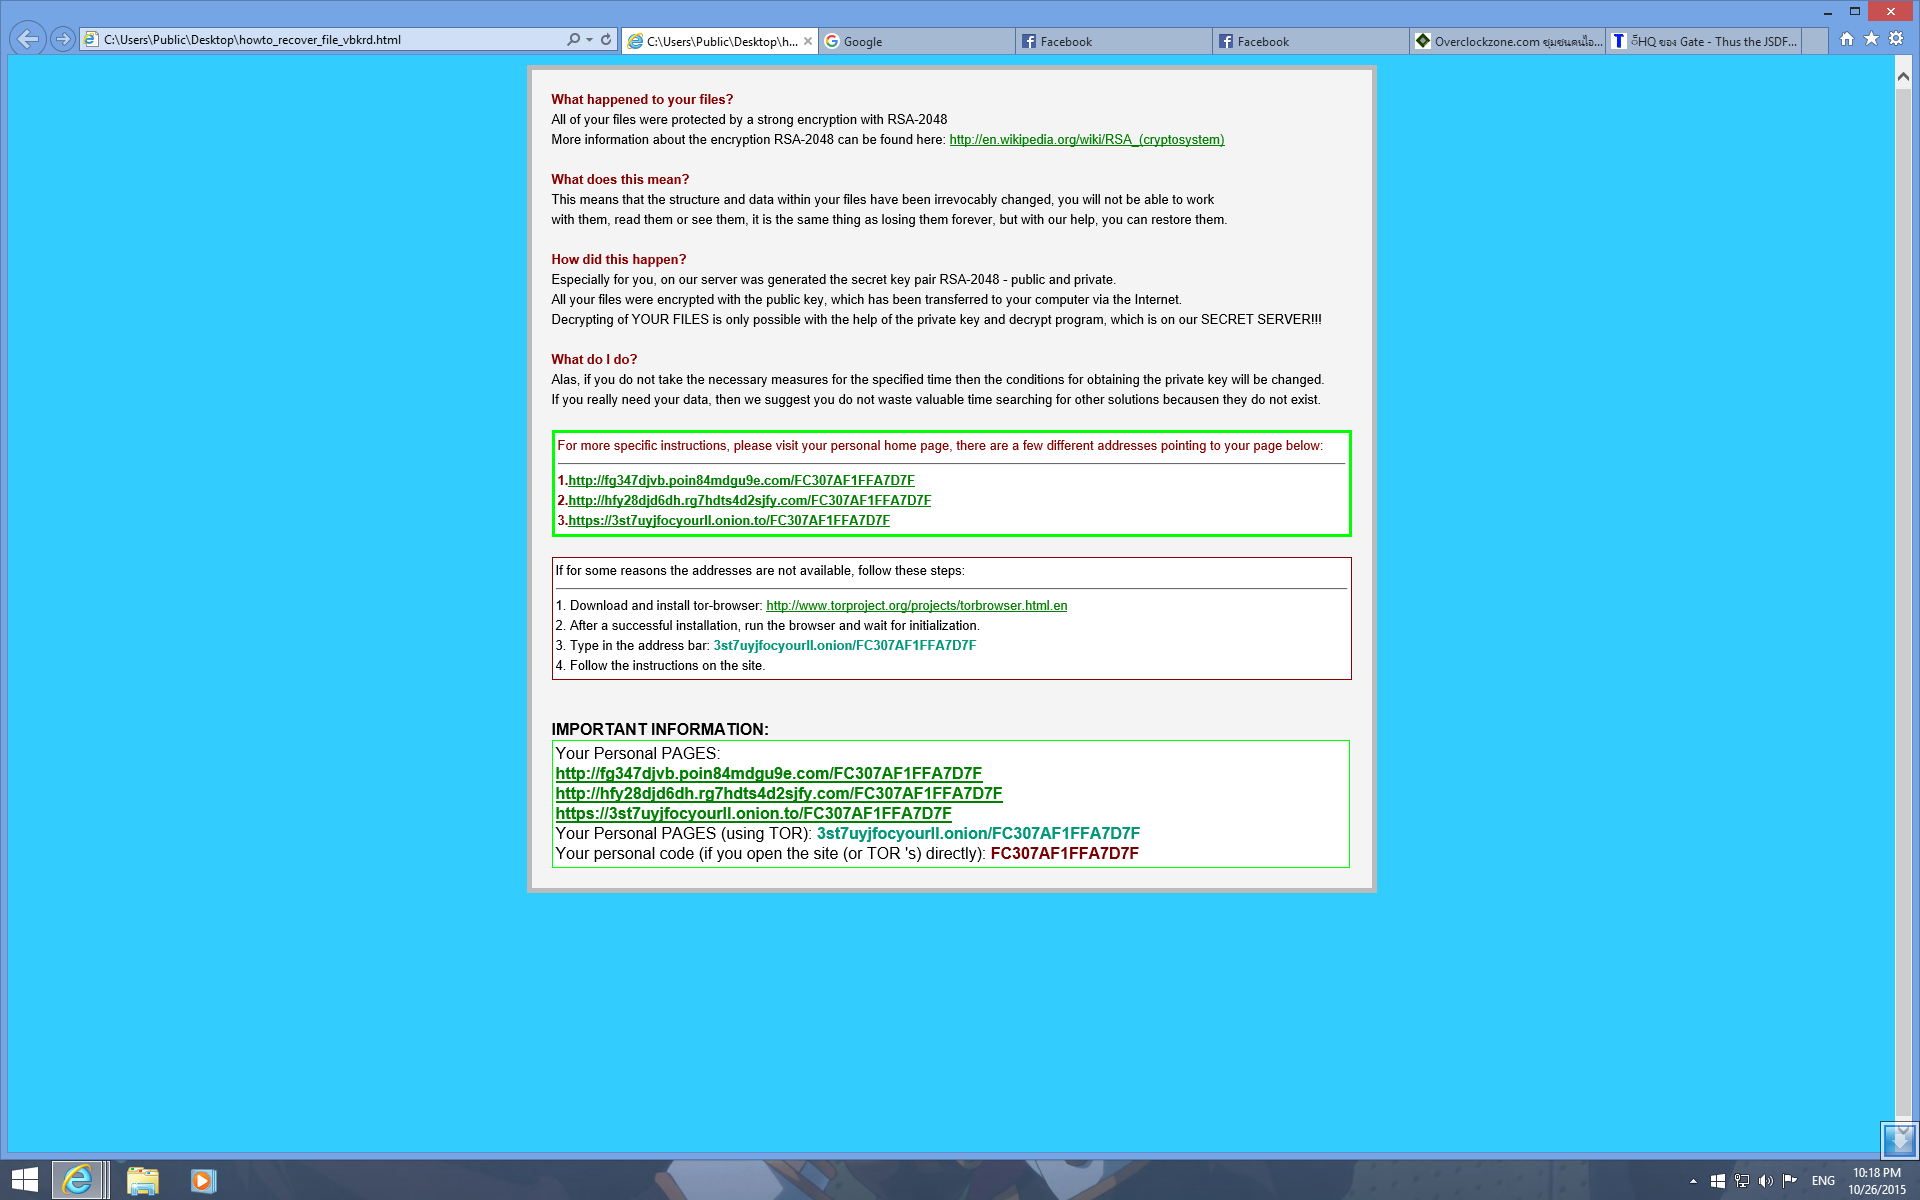The width and height of the screenshot is (1920, 1200).
Task: Open the Home page icon
Action: tap(1847, 39)
